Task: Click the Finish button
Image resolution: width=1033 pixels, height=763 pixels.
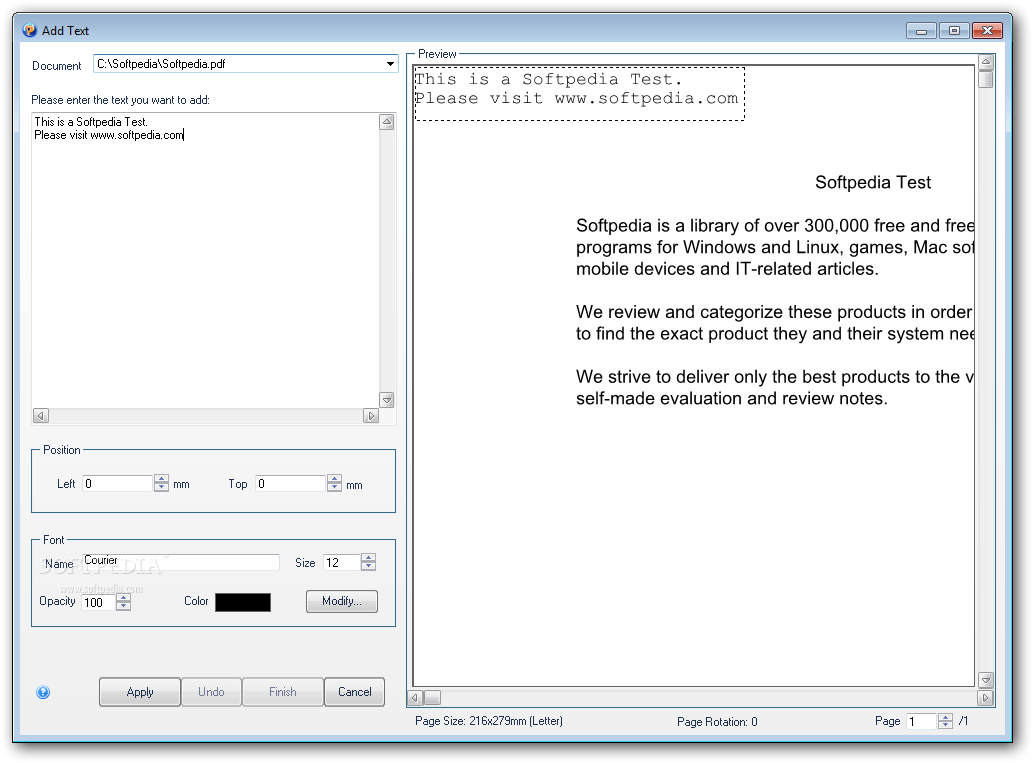Action: pos(283,692)
